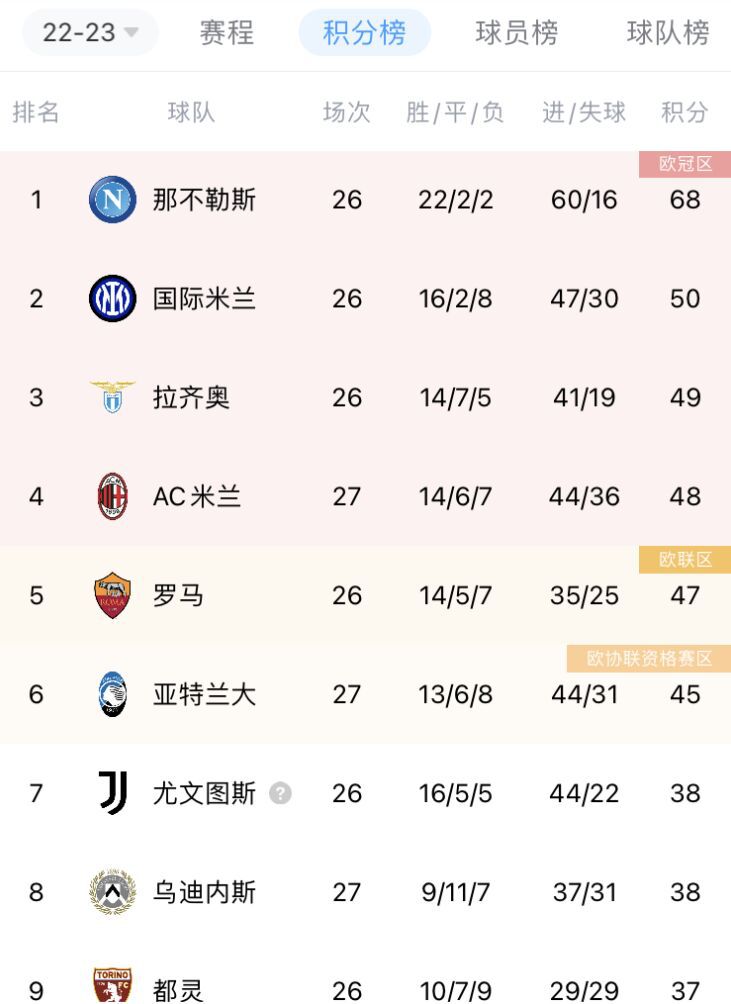Viewport: 731px width, 1004px height.
Task: Click the Udinese club badge
Action: point(112,892)
